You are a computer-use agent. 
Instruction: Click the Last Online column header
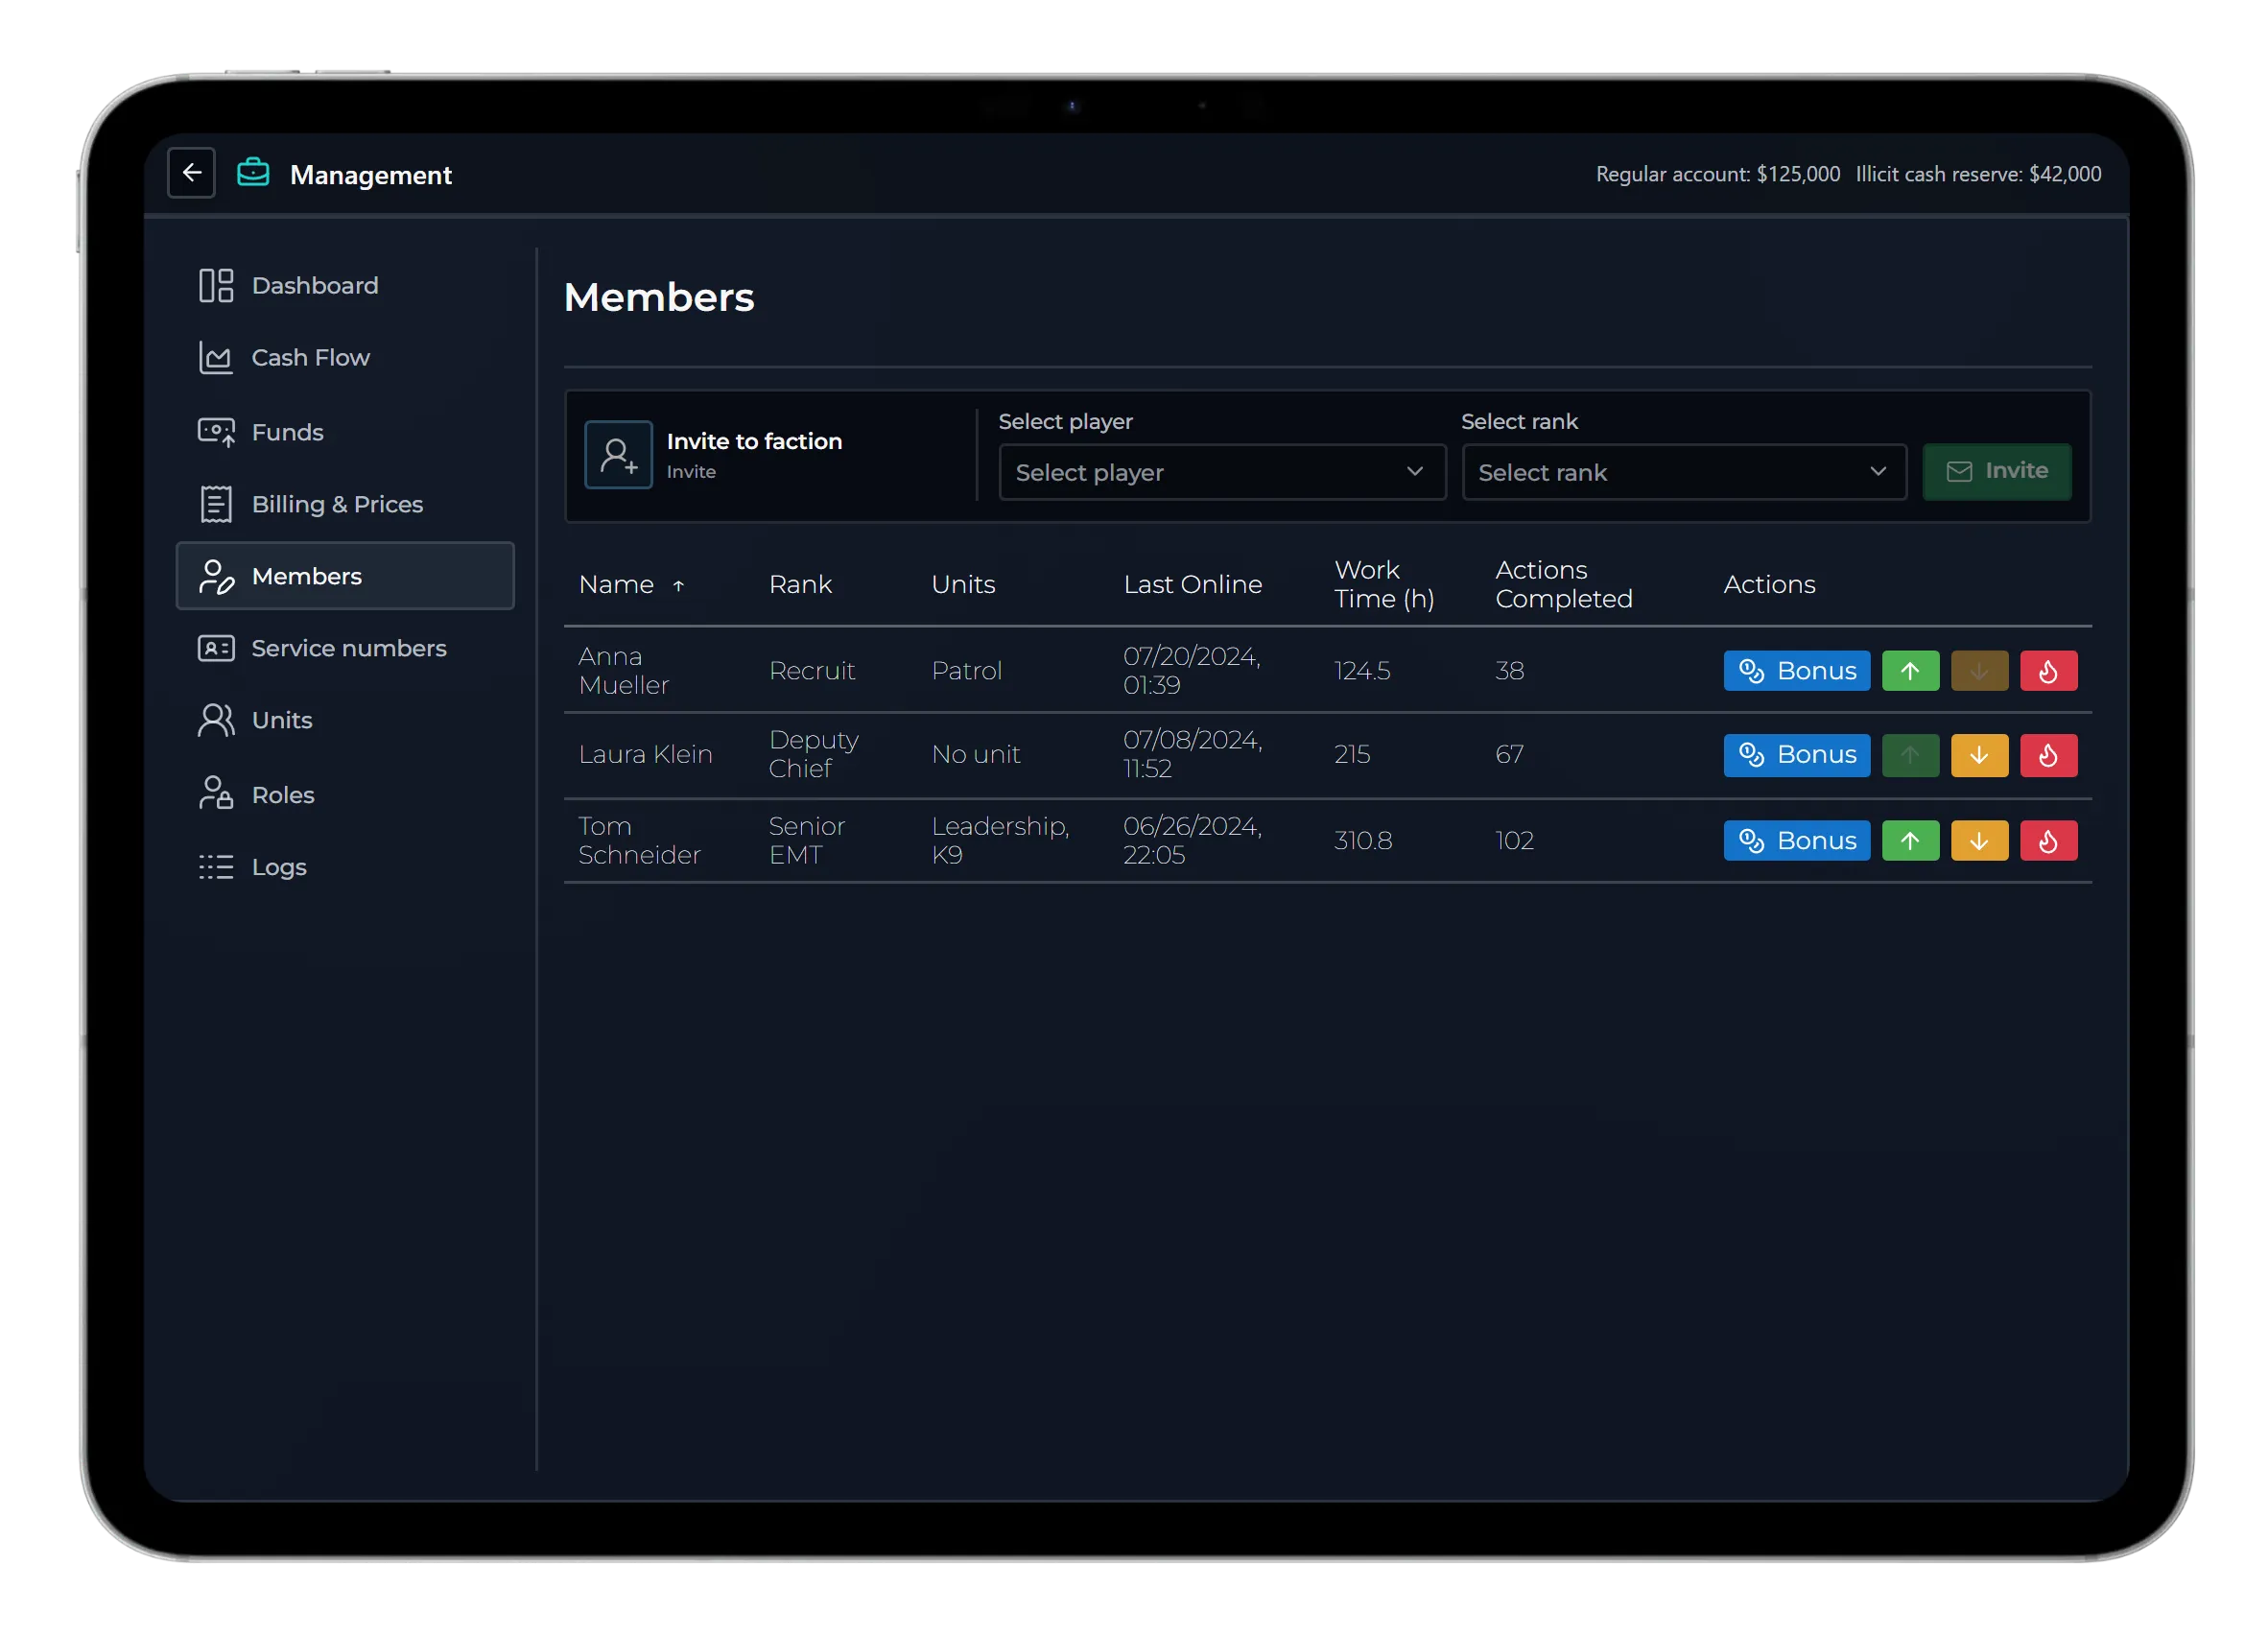tap(1192, 584)
